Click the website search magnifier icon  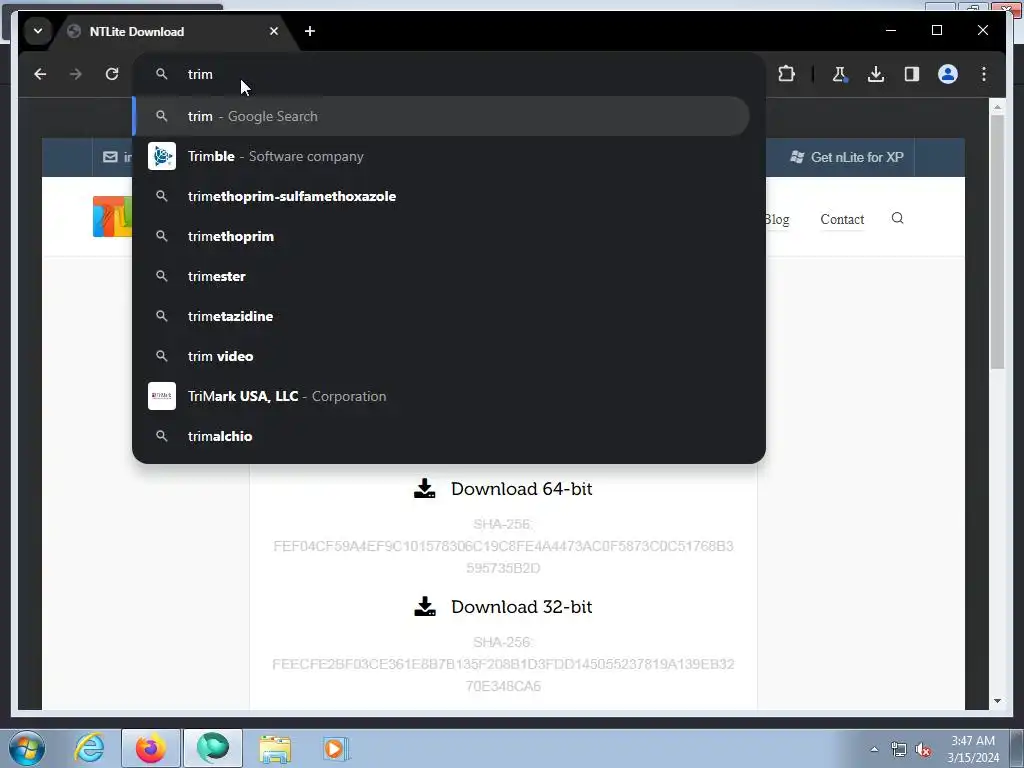pyautogui.click(x=897, y=218)
